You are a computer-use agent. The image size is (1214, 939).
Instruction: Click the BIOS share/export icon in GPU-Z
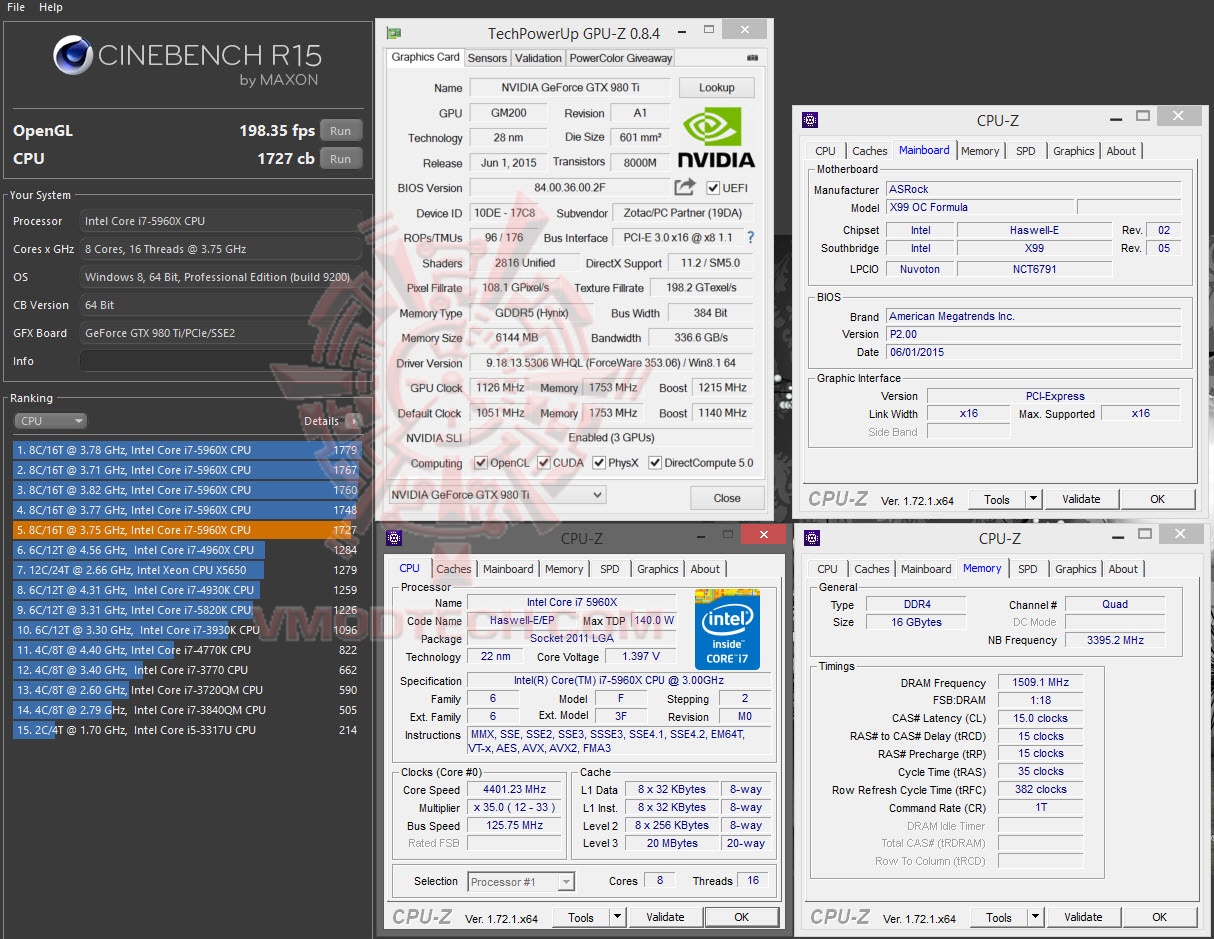pyautogui.click(x=685, y=187)
